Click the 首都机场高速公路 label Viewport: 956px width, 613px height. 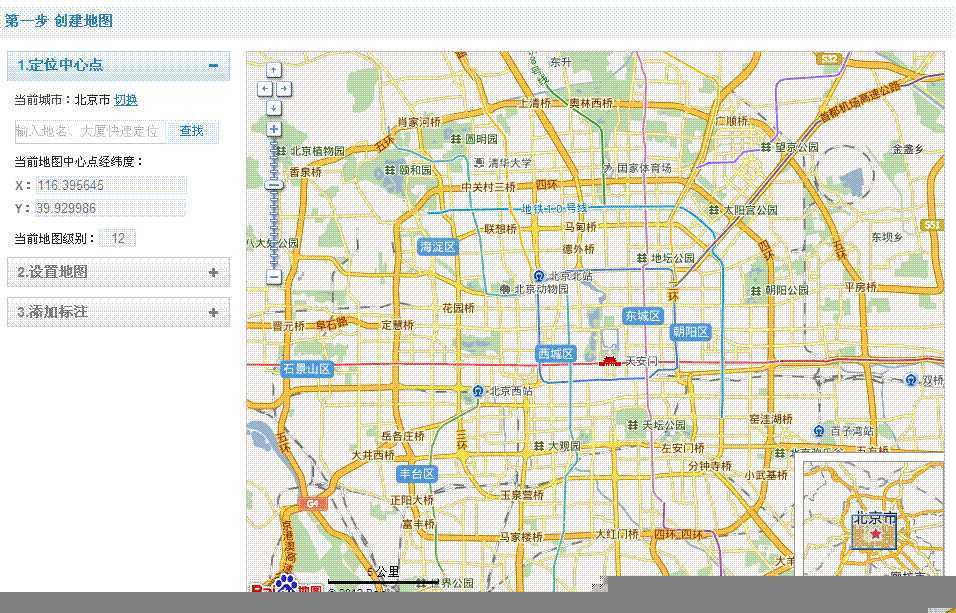pyautogui.click(x=860, y=102)
